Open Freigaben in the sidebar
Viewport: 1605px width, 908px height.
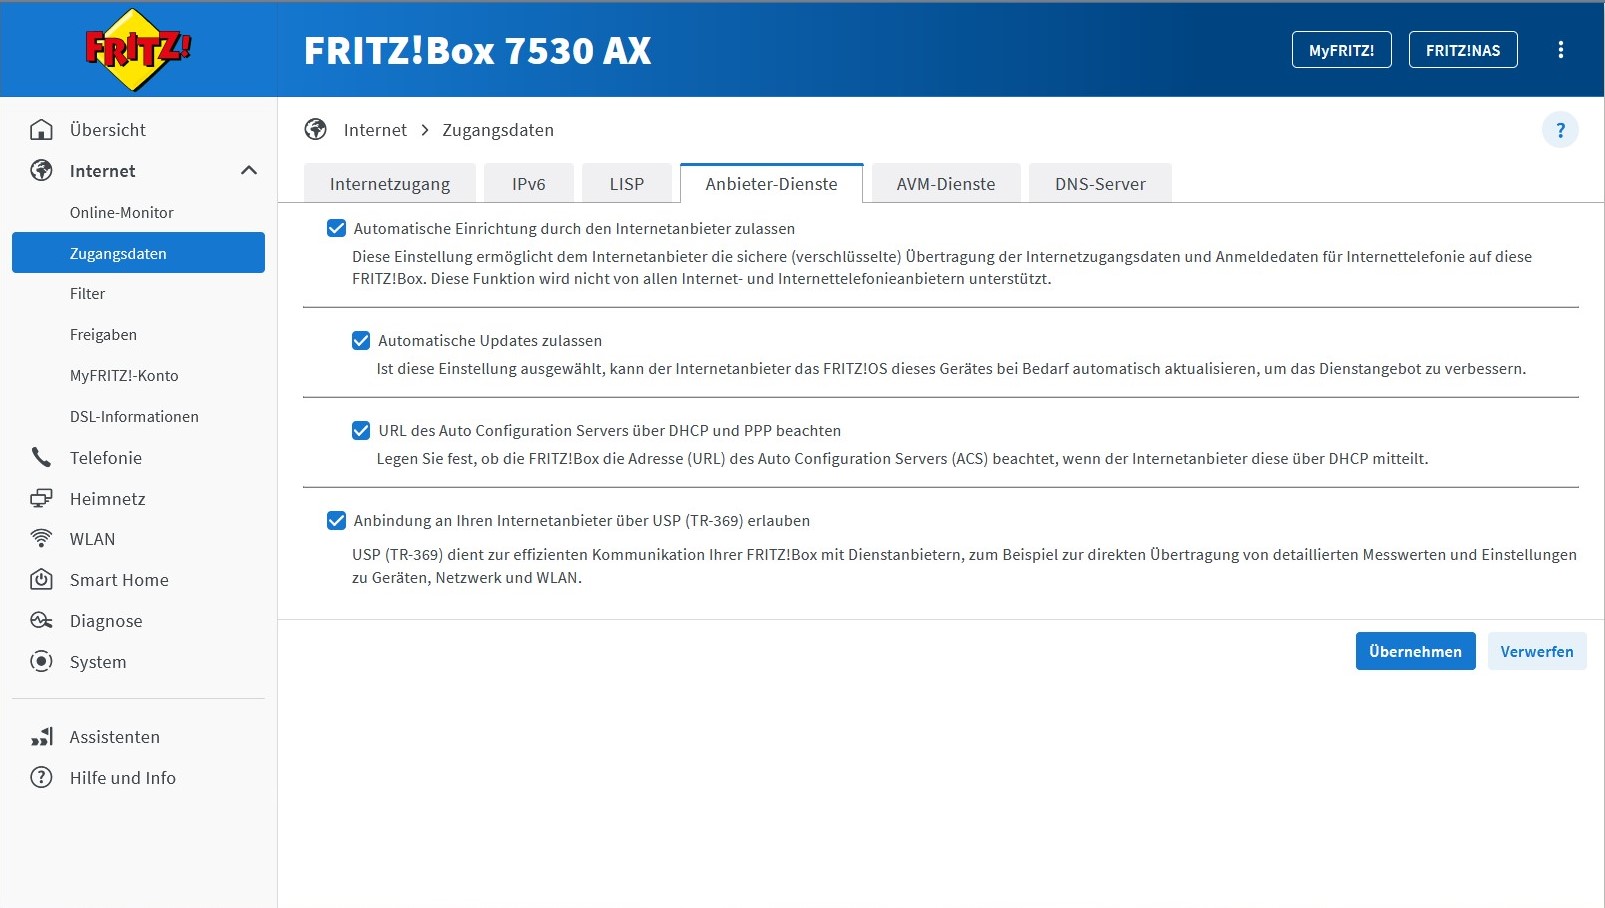(x=138, y=335)
